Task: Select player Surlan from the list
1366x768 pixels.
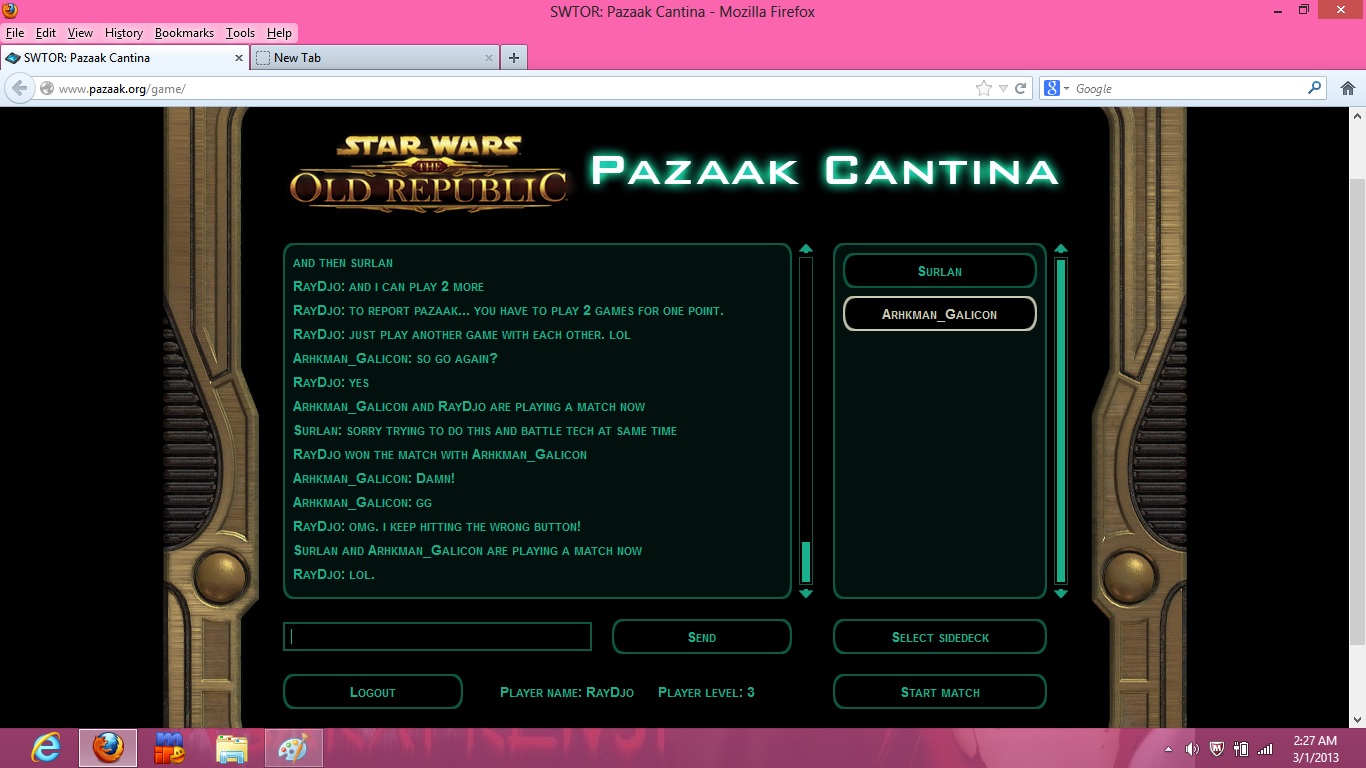Action: 939,271
